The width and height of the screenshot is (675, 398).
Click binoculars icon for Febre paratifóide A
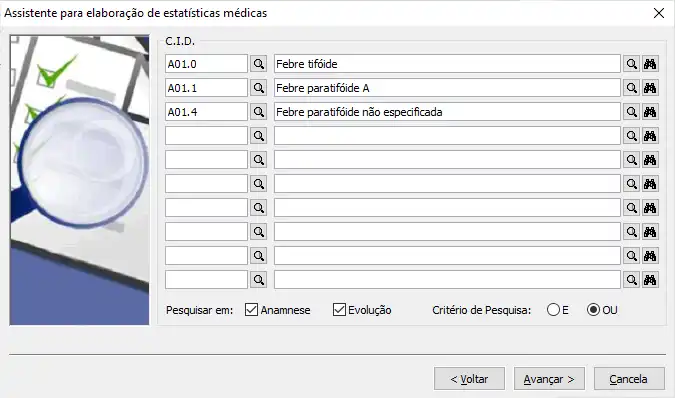click(650, 88)
